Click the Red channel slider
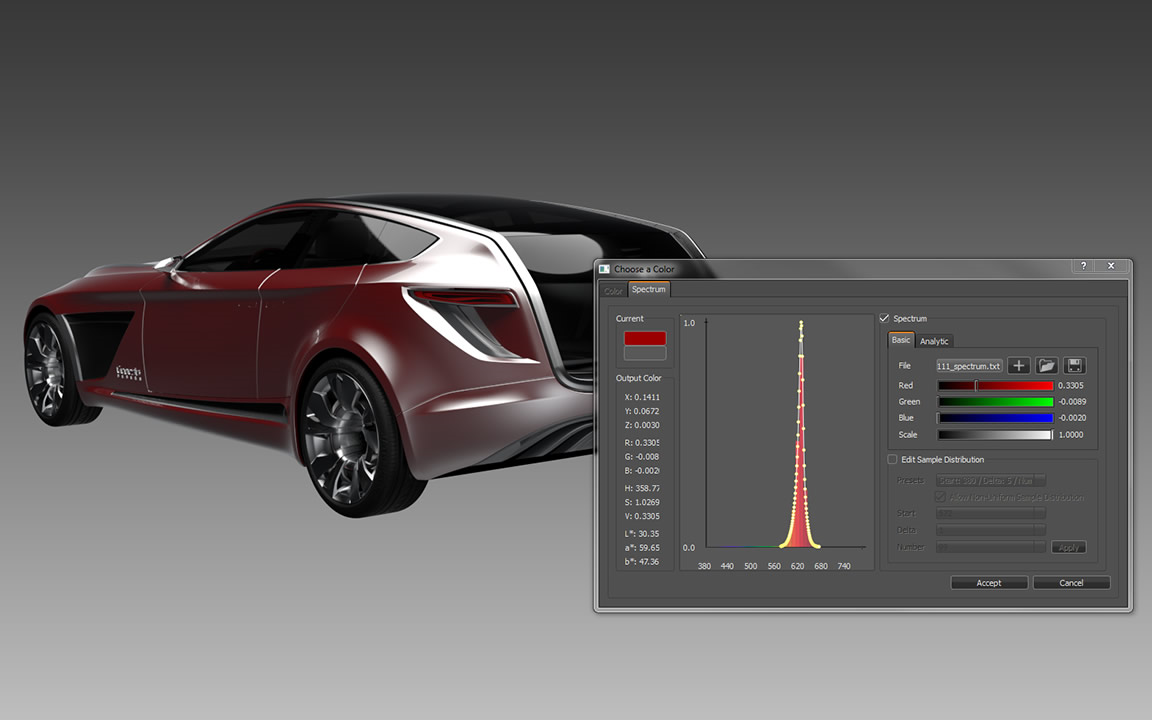The image size is (1152, 720). pos(995,386)
